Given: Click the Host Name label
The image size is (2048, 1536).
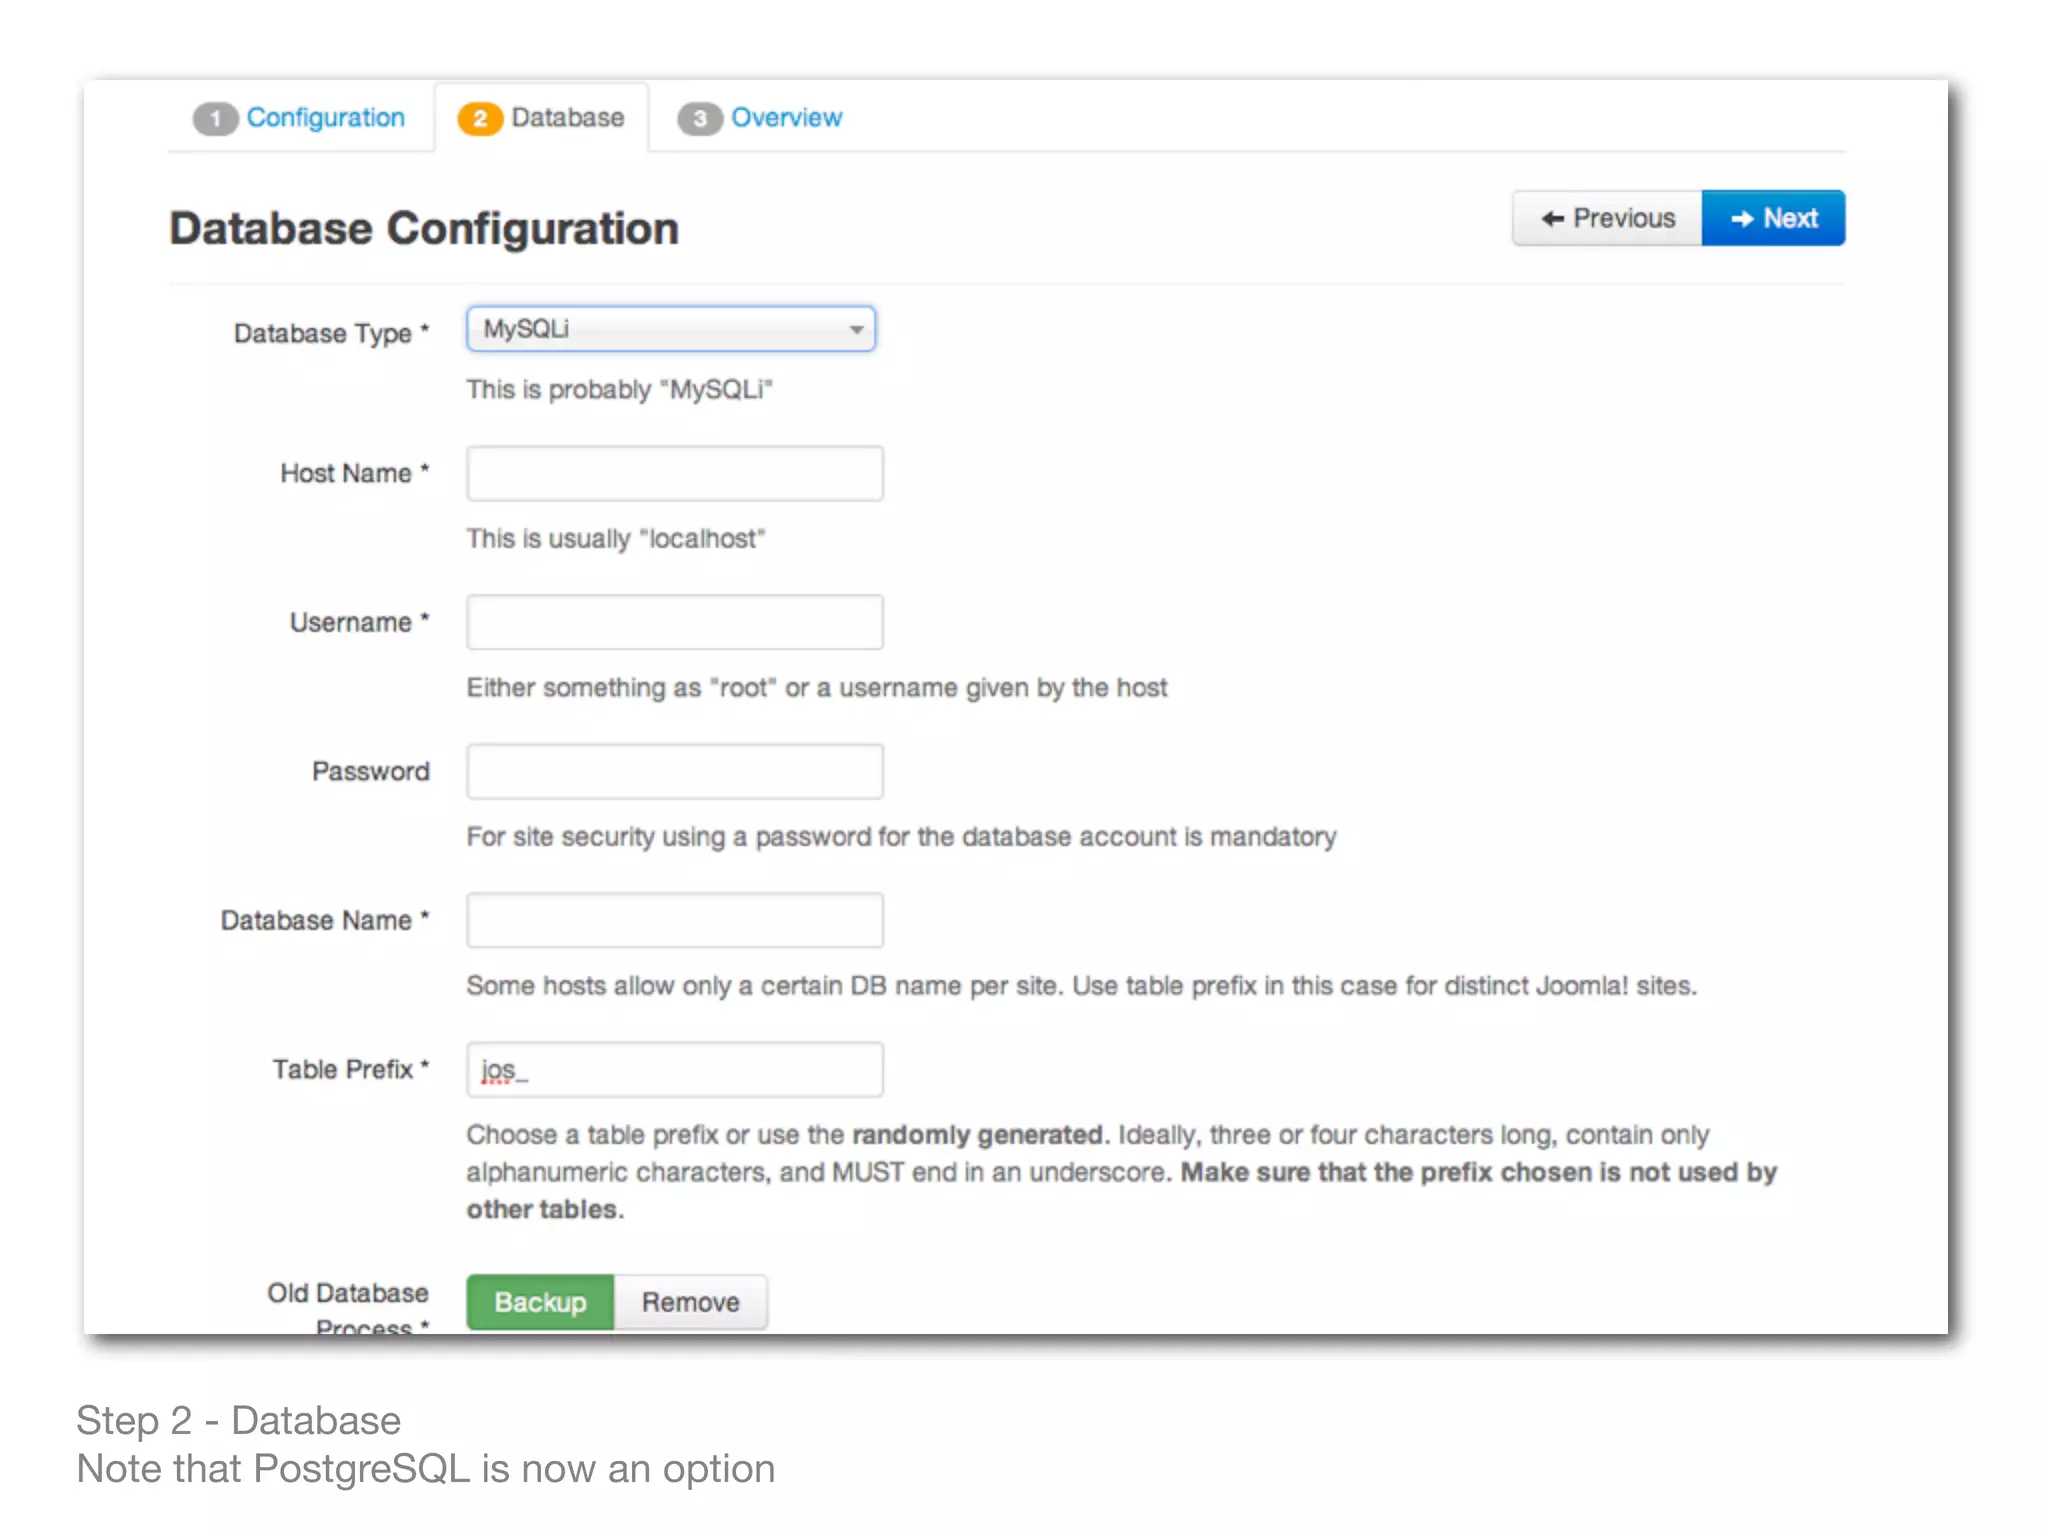Looking at the screenshot, I should click(354, 473).
